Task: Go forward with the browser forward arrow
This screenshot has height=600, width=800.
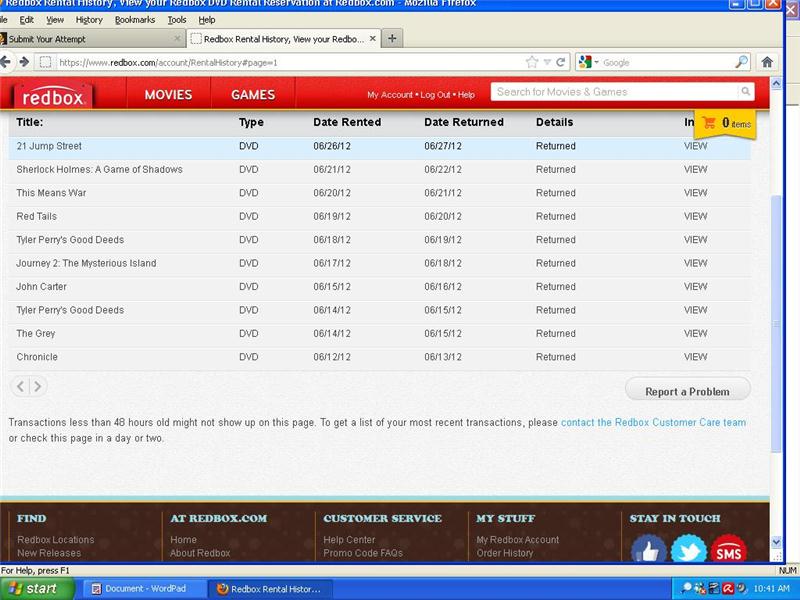Action: click(x=24, y=62)
